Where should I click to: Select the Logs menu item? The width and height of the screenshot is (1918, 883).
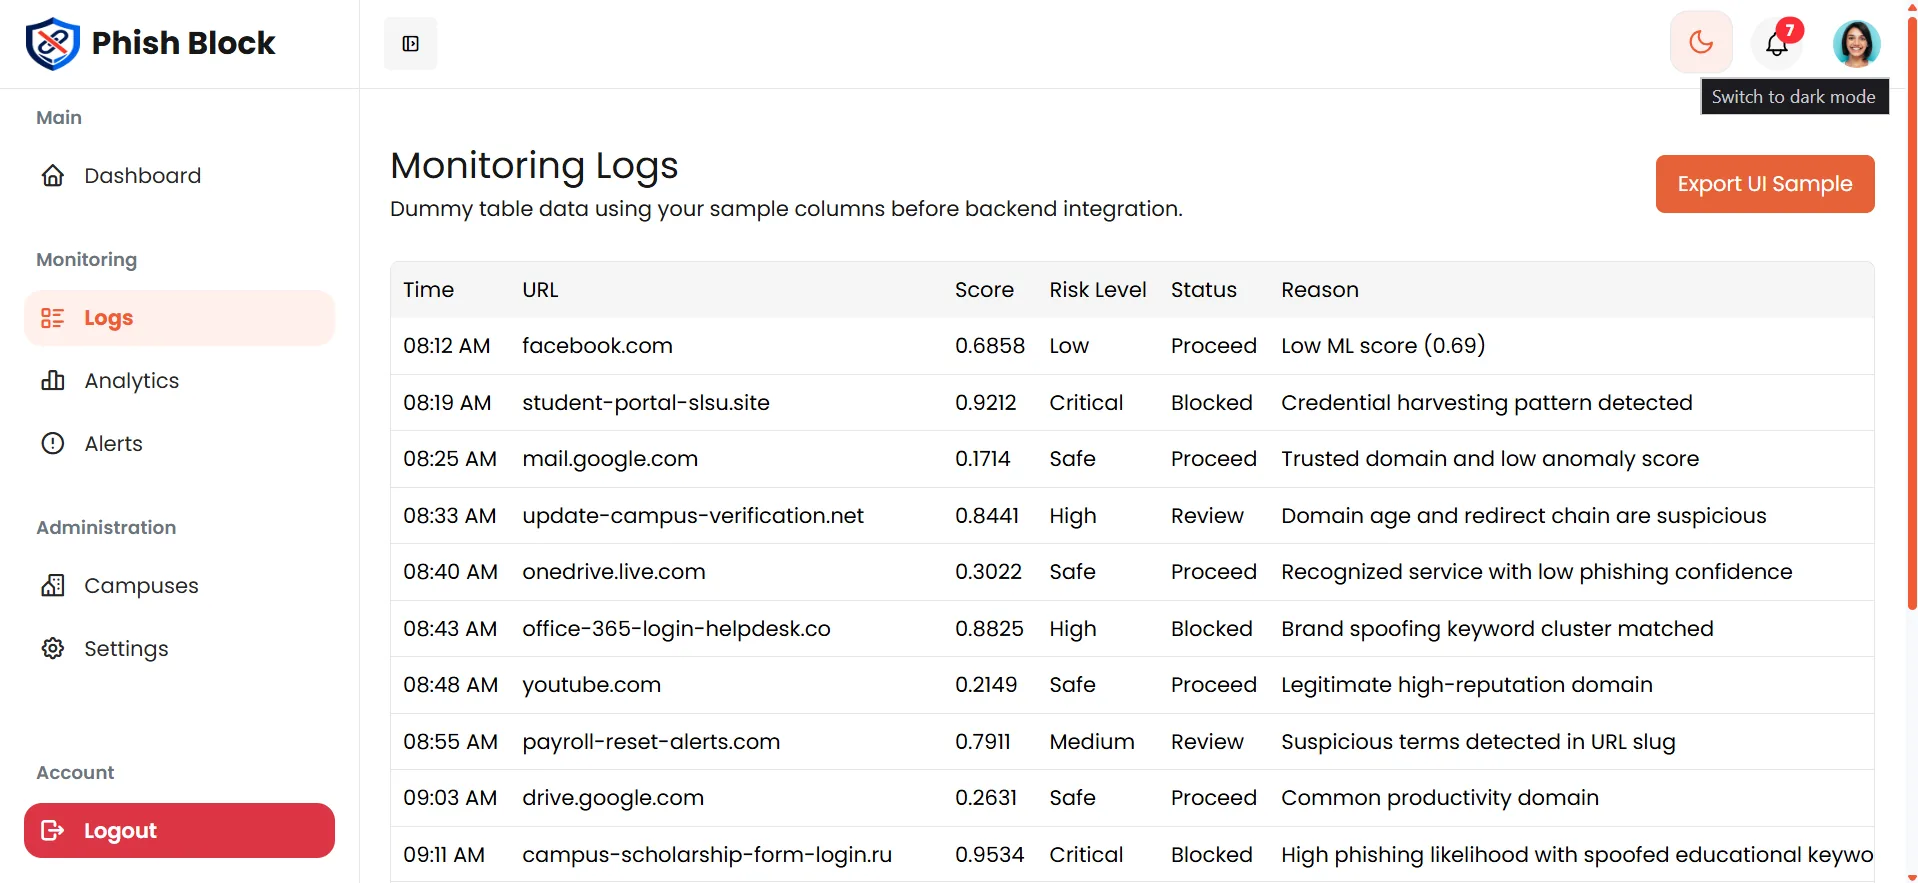pos(179,318)
